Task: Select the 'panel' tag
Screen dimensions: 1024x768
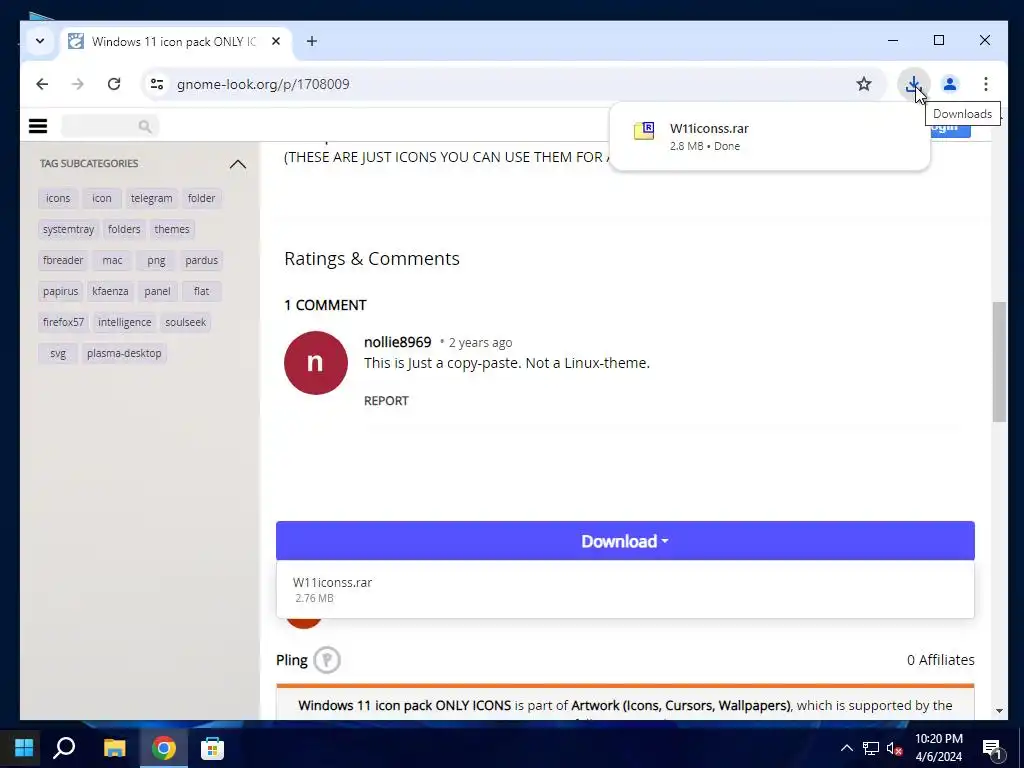Action: (157, 291)
